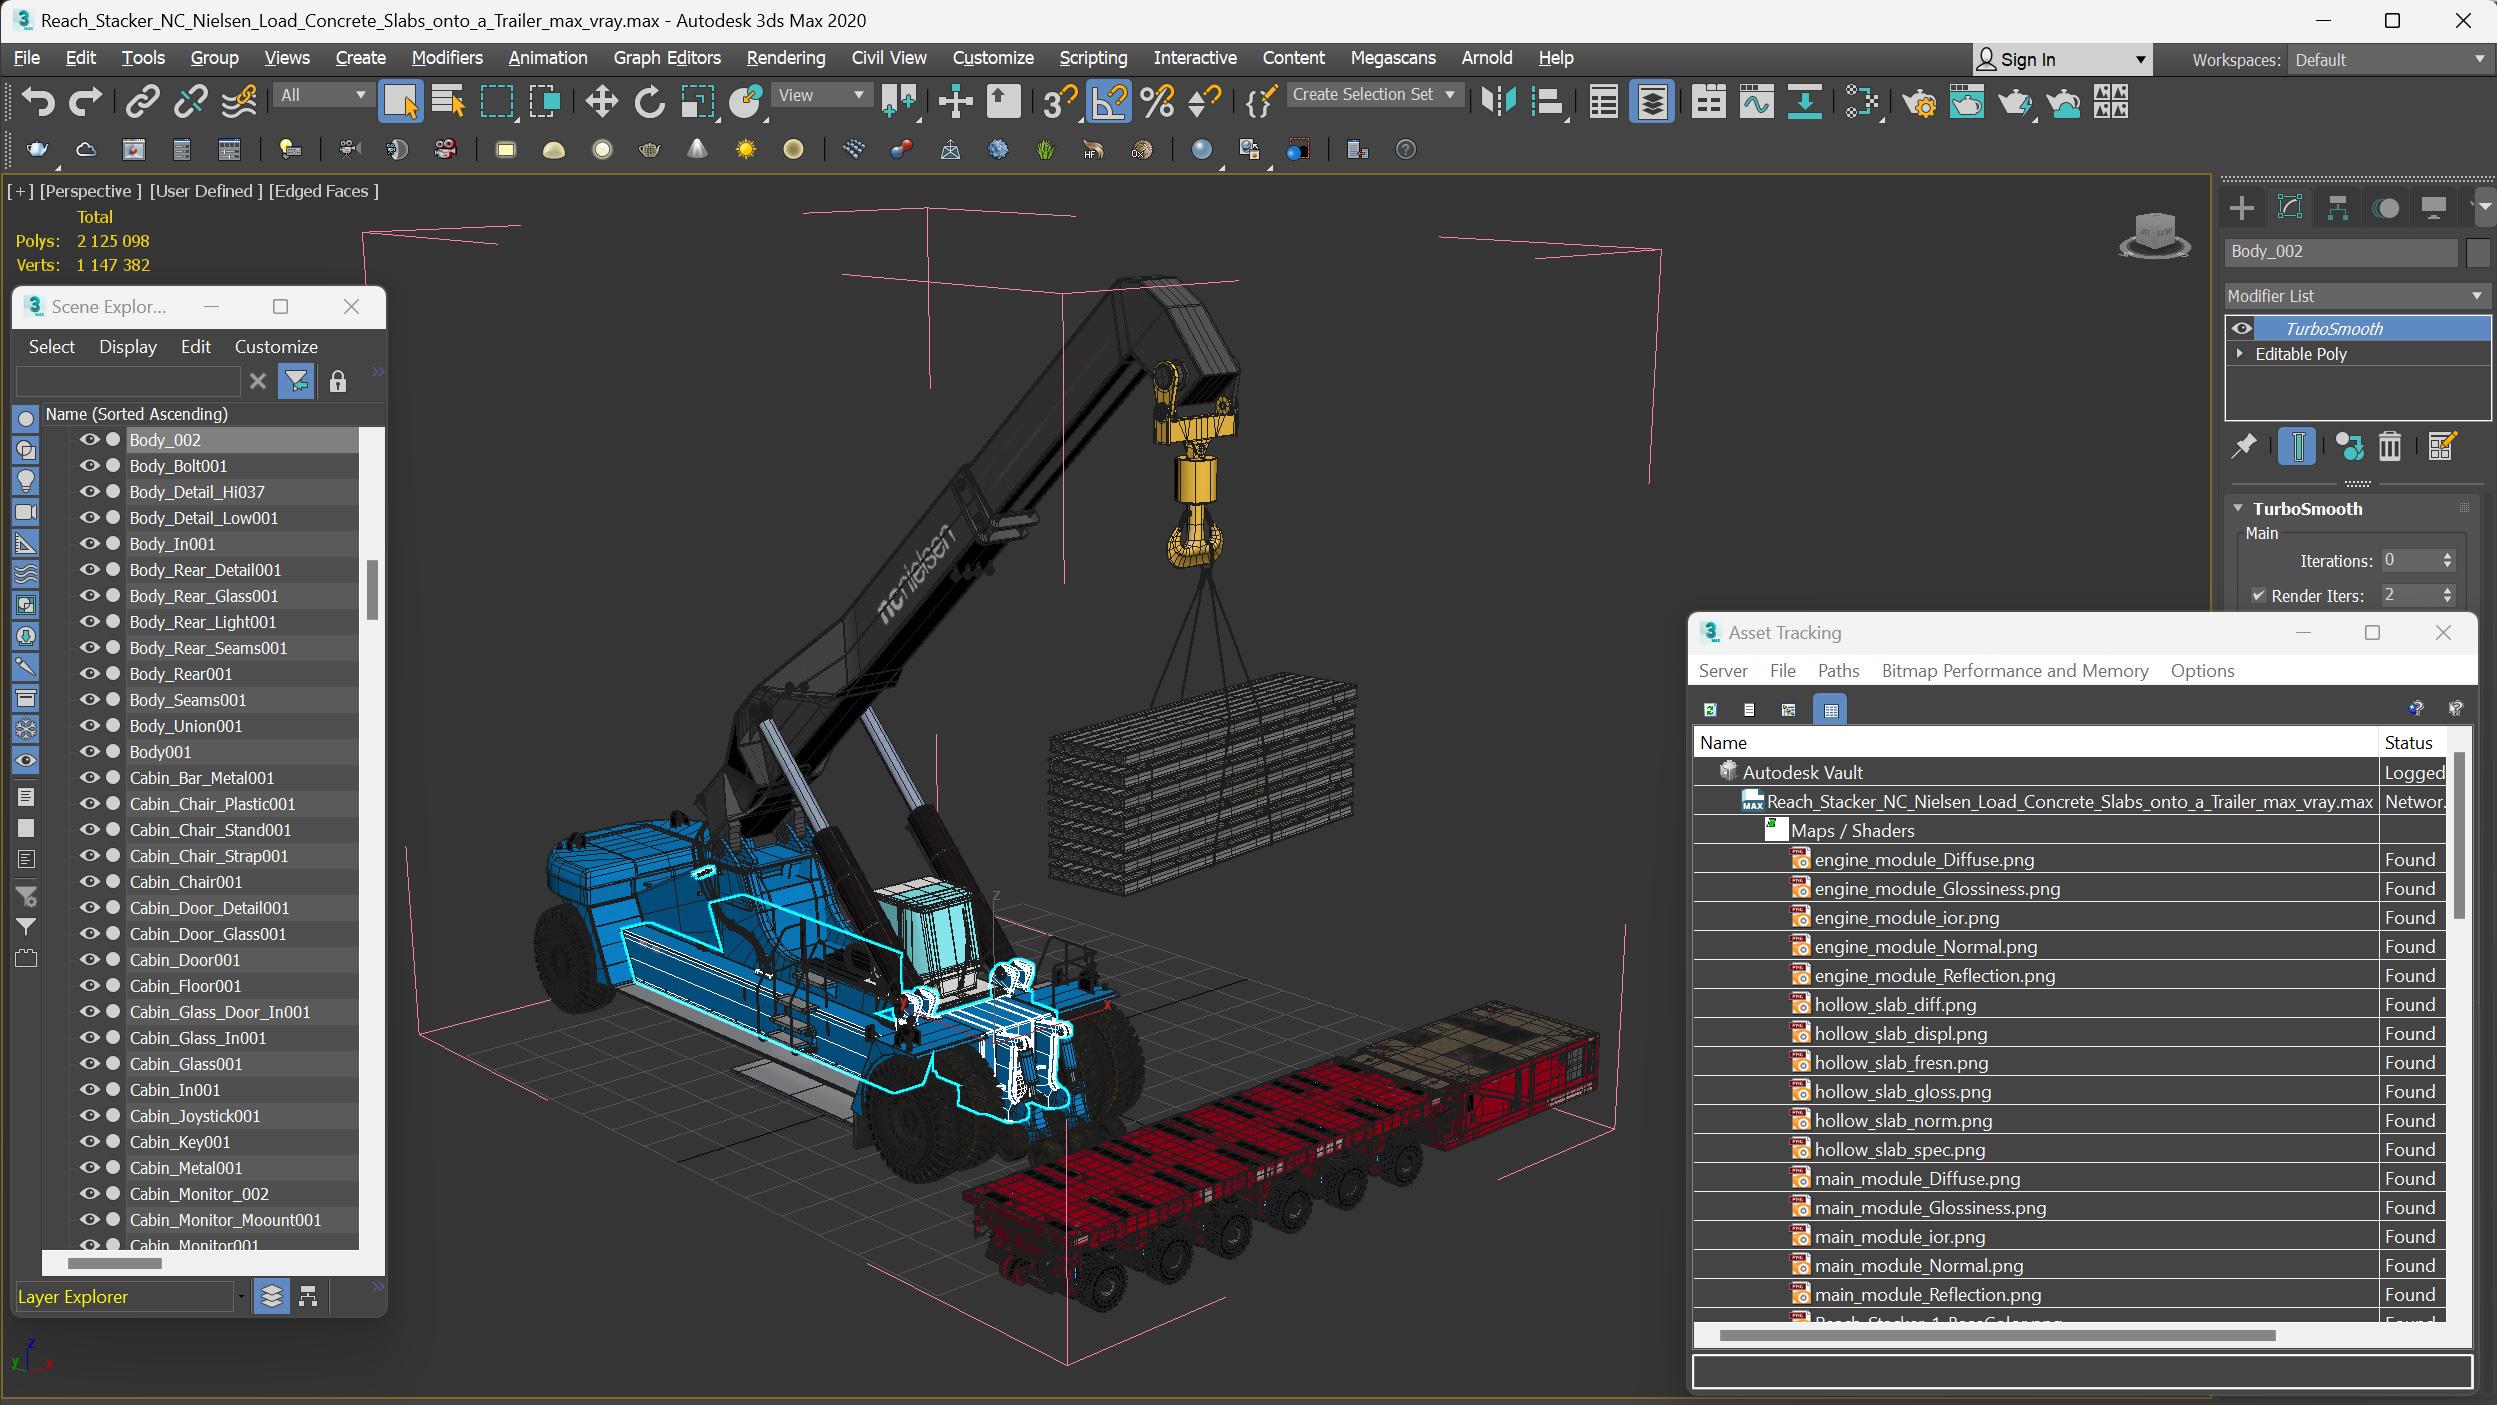Activate Select and Scale tool
This screenshot has height=1405, width=2497.
697,101
